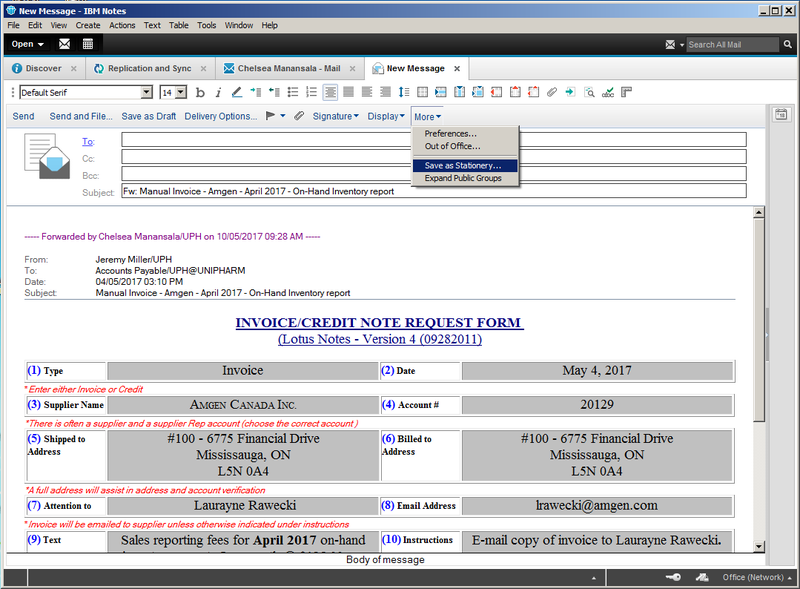The height and width of the screenshot is (589, 800).
Task: Click the search magnifier icon in the top bar
Action: pos(788,44)
